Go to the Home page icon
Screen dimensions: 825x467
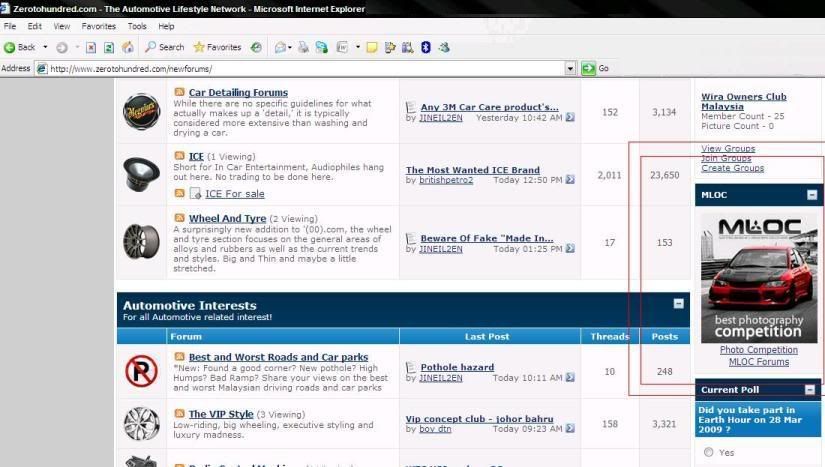[127, 48]
